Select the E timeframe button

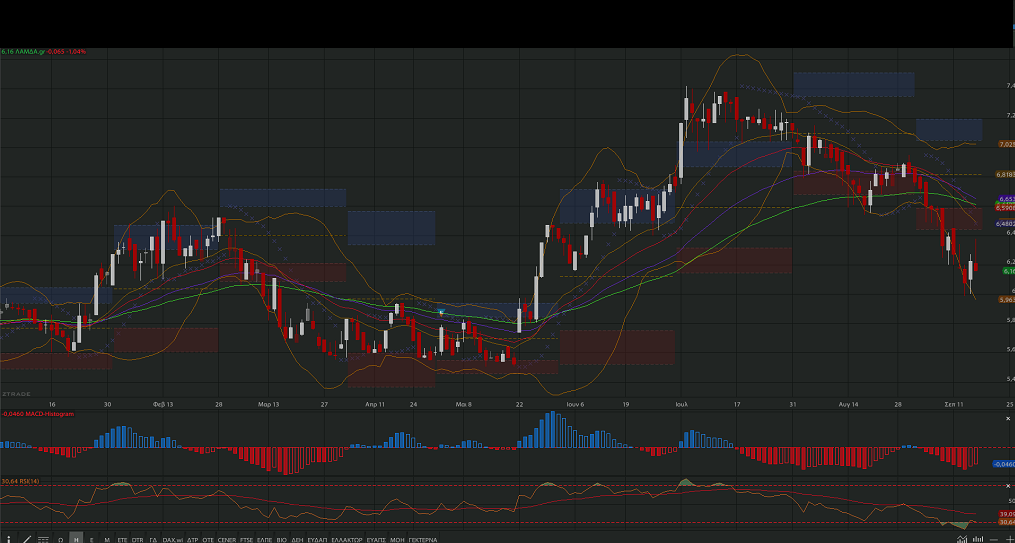click(x=91, y=539)
